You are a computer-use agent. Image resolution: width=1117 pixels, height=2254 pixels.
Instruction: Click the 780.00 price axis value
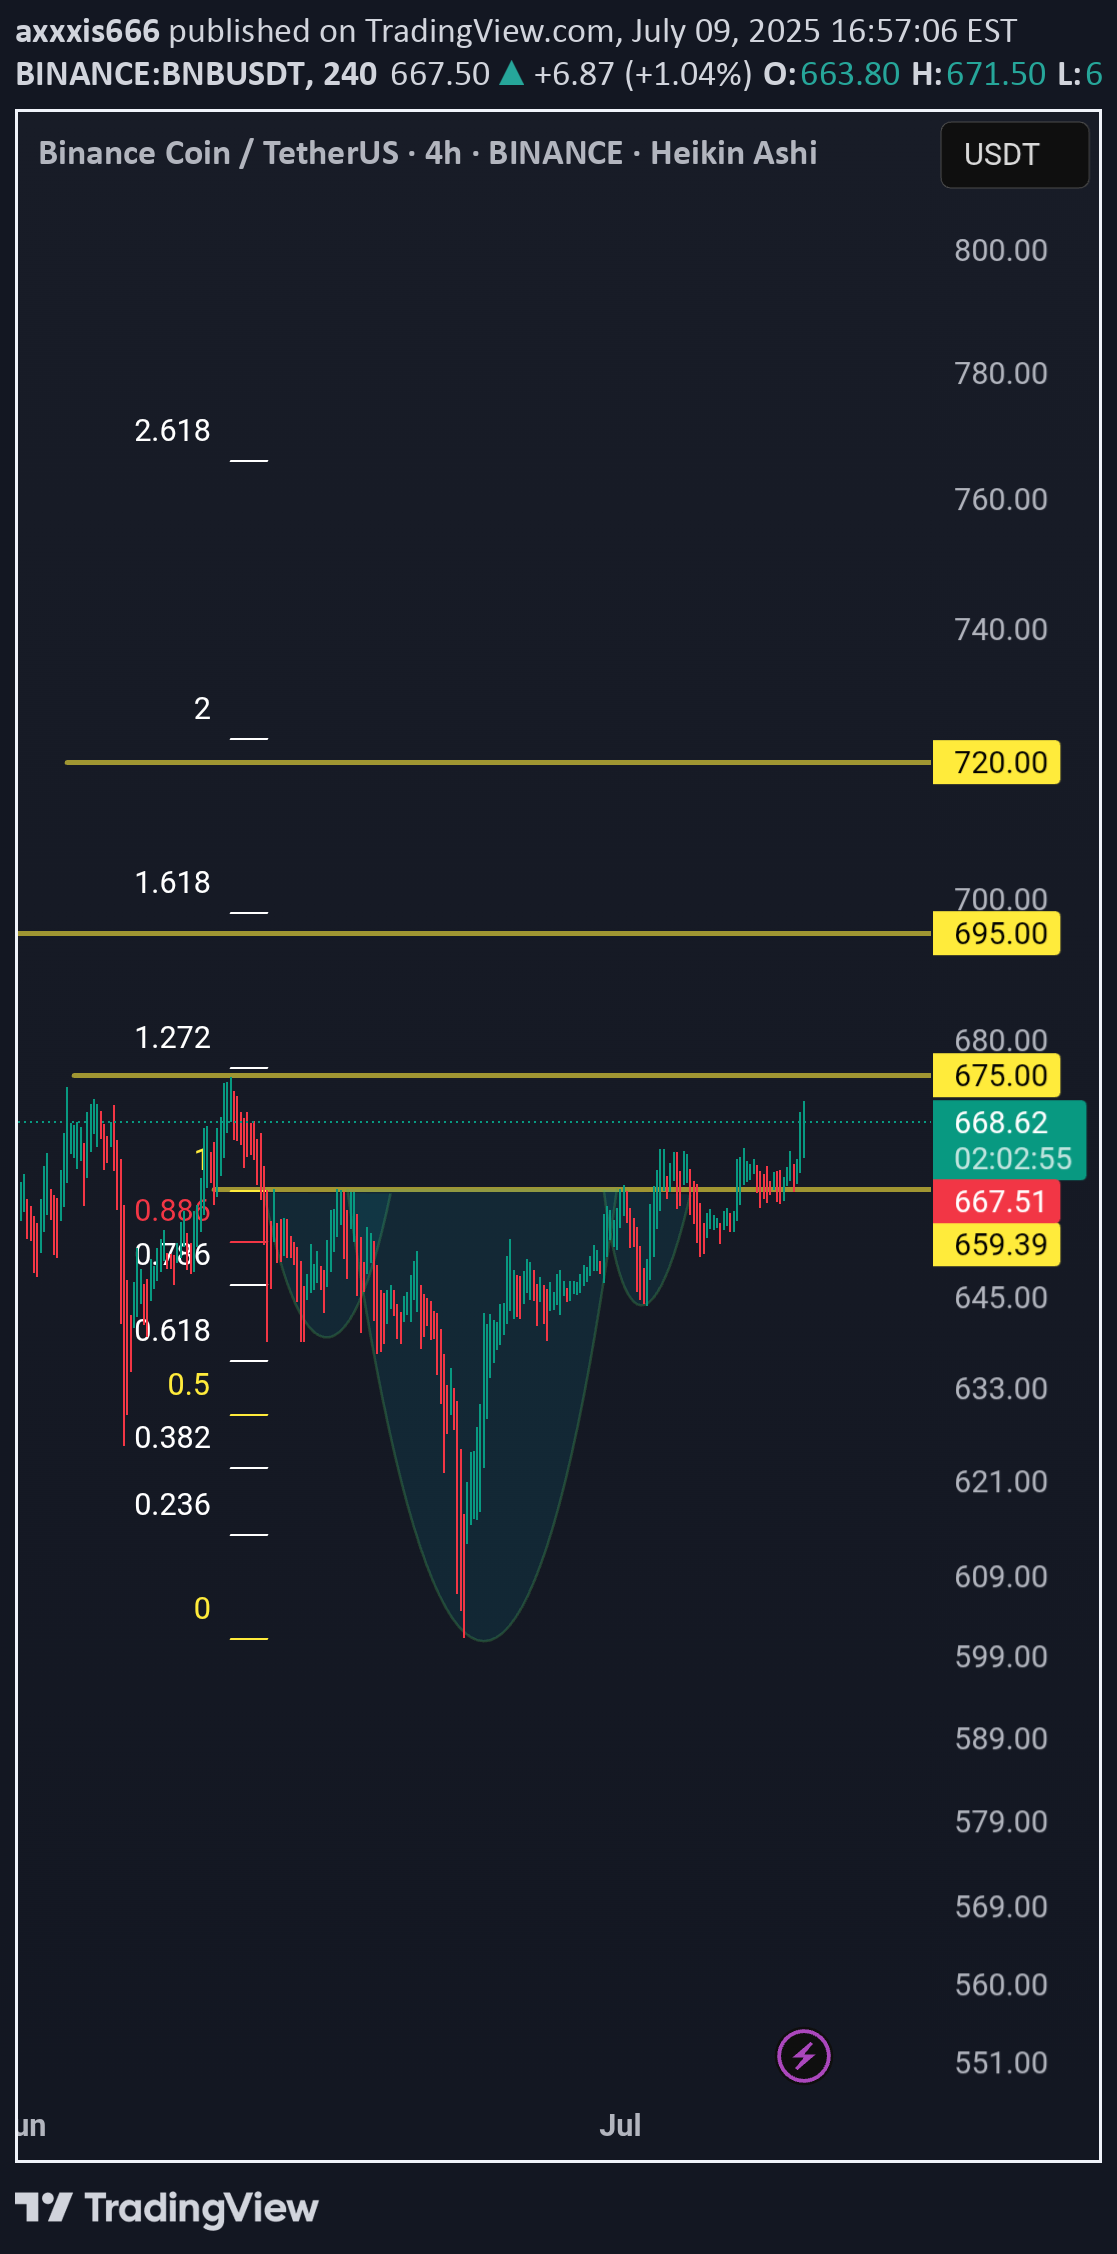1001,373
